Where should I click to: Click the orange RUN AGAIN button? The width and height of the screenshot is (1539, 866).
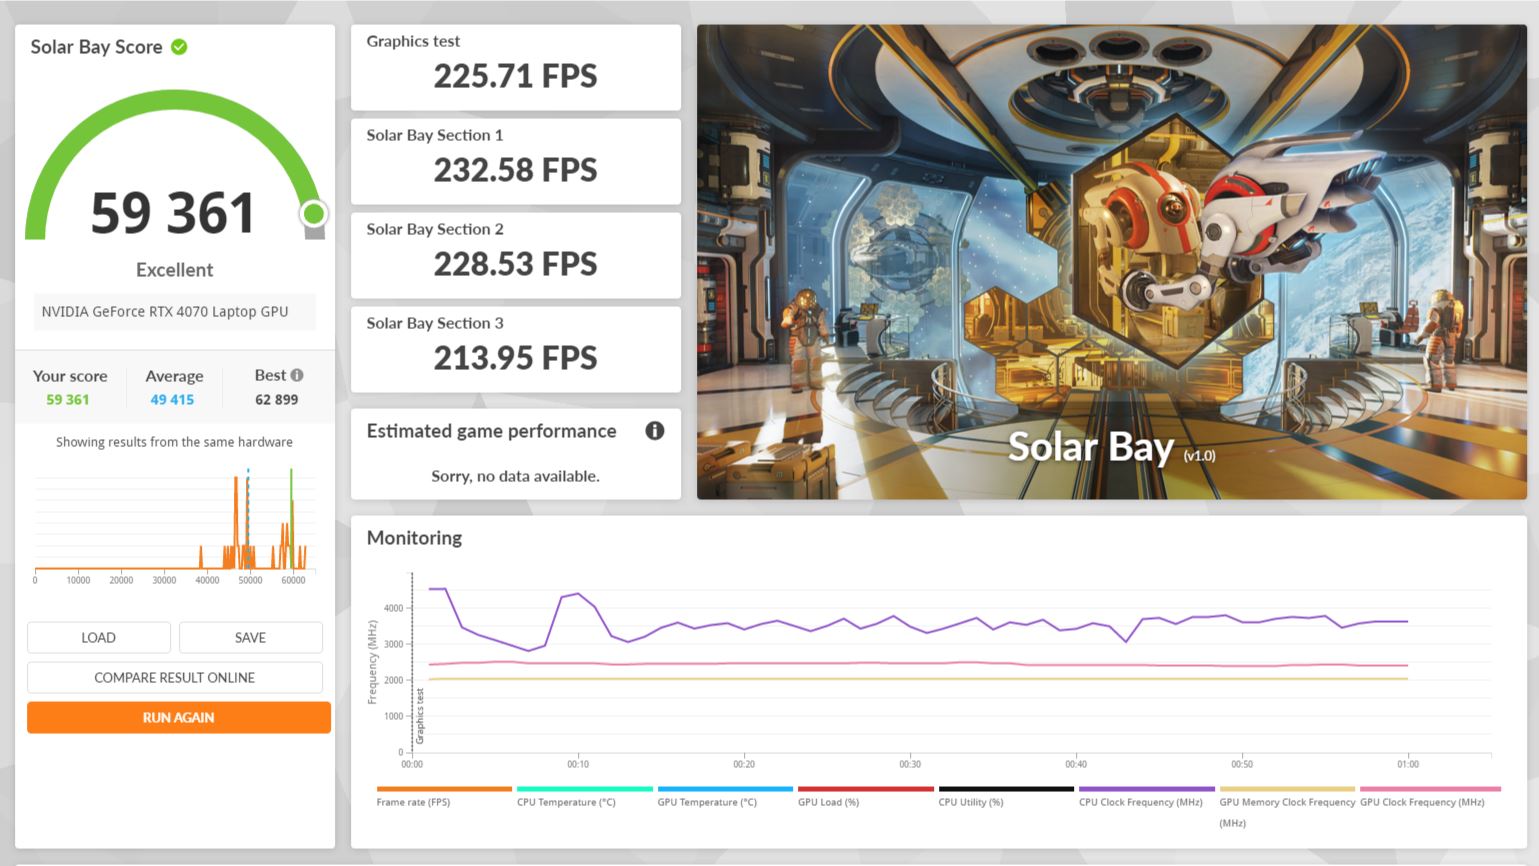point(179,717)
